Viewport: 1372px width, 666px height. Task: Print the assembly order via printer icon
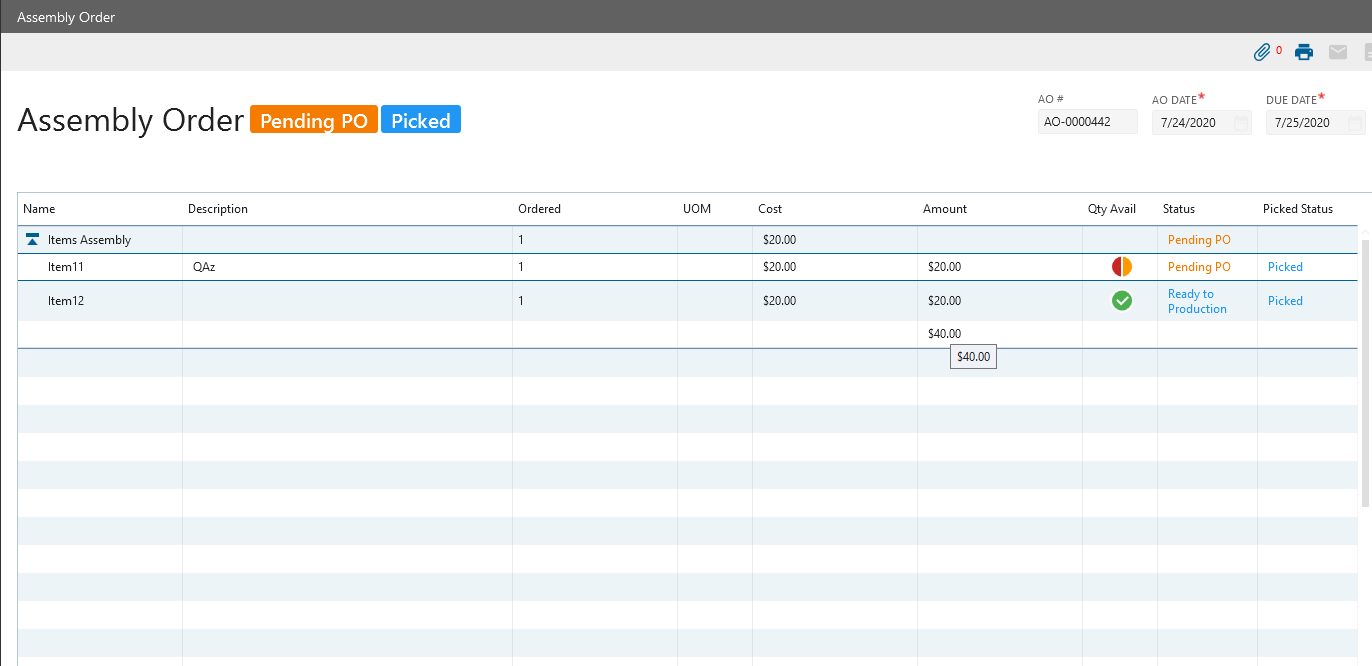coord(1304,52)
